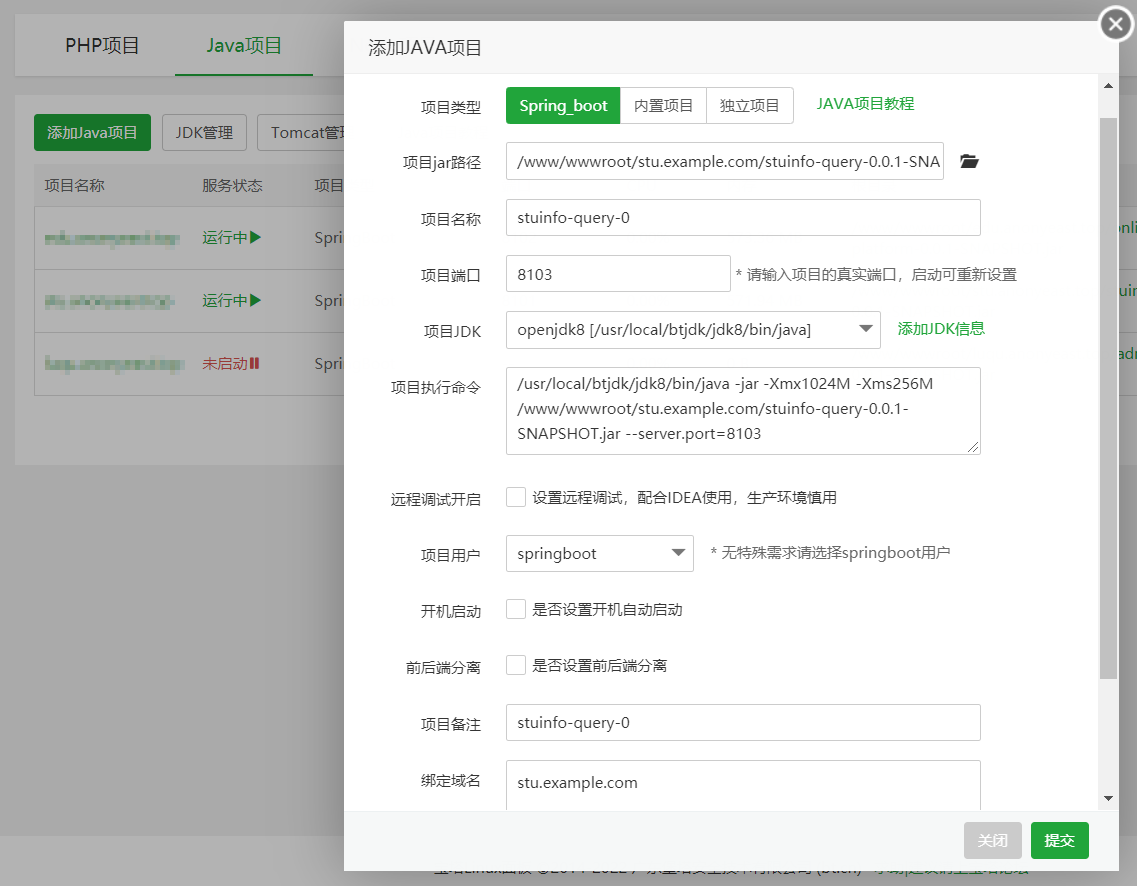This screenshot has height=886, width=1137.
Task: Click second row 运行中 status
Action: (x=231, y=301)
